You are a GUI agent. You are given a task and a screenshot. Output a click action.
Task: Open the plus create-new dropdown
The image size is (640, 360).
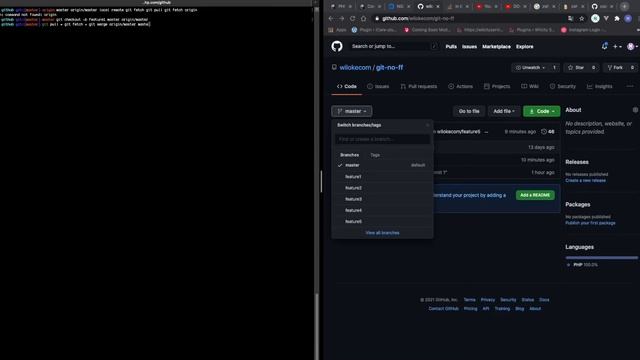617,47
